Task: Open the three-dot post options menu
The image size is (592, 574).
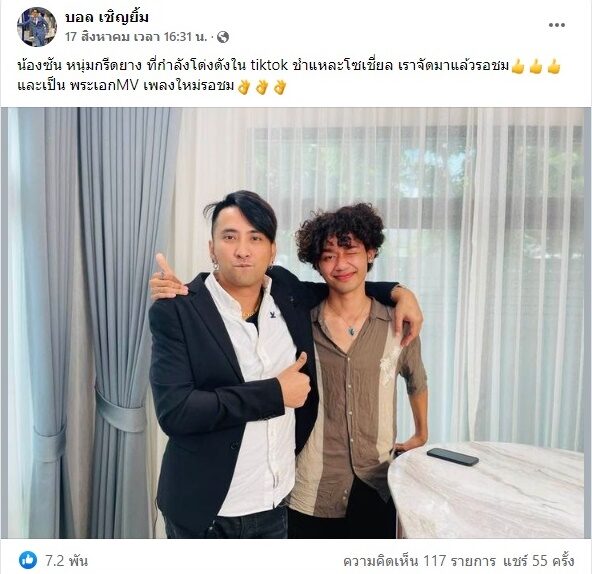Action: tap(557, 25)
